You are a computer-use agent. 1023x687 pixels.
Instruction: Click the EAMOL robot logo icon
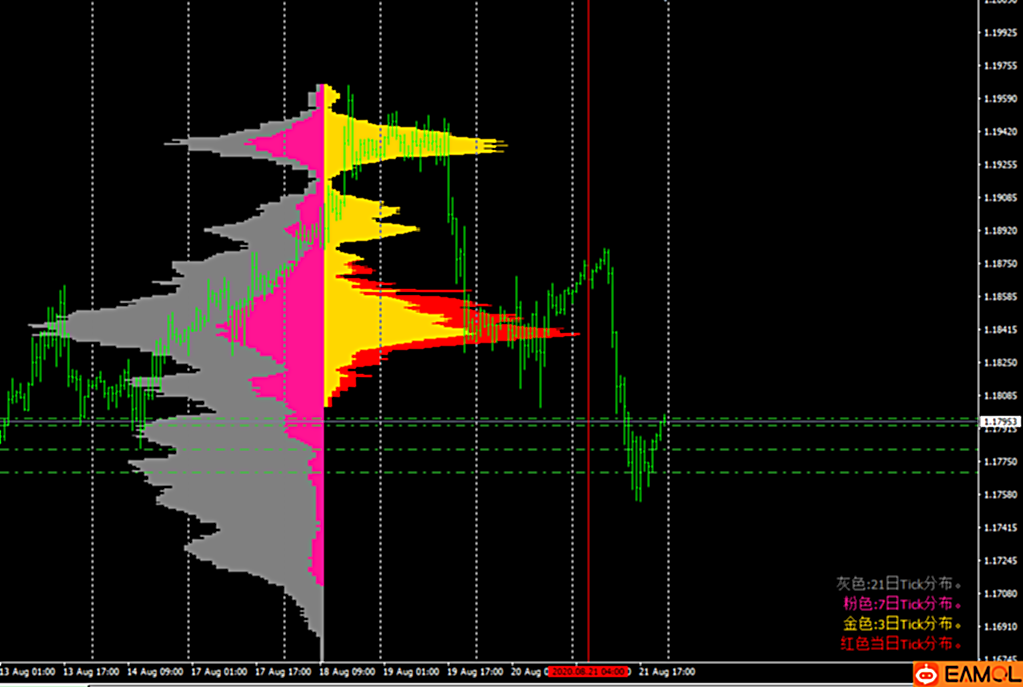pos(927,675)
